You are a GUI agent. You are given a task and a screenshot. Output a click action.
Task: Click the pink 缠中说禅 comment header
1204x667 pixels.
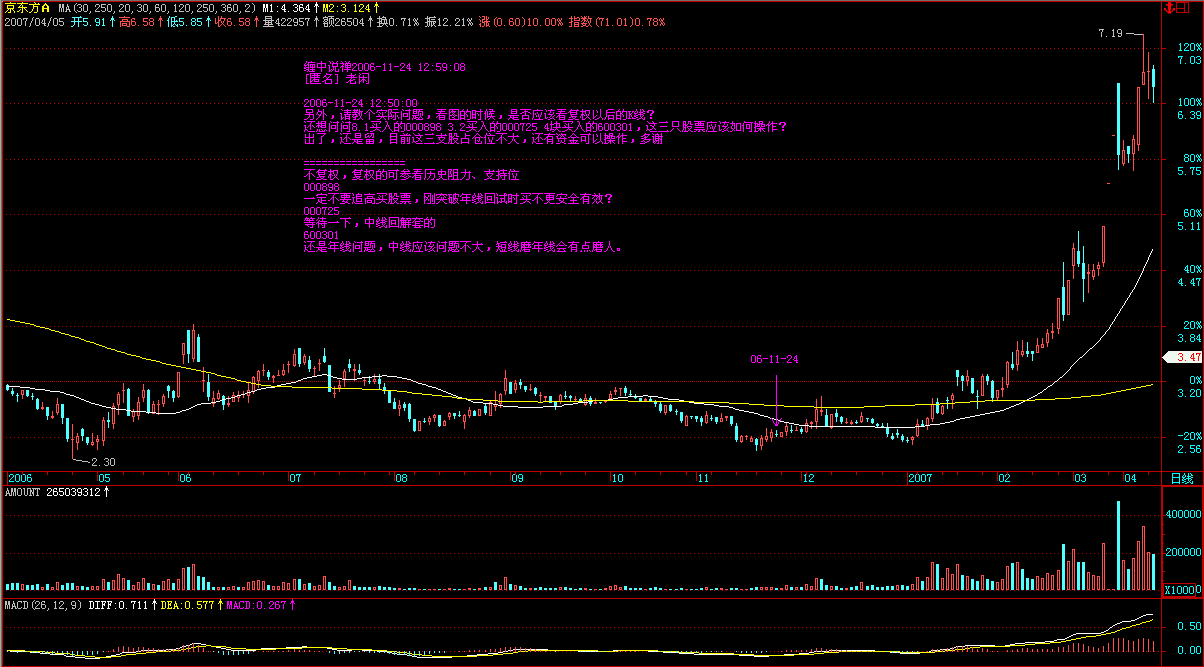[384, 67]
